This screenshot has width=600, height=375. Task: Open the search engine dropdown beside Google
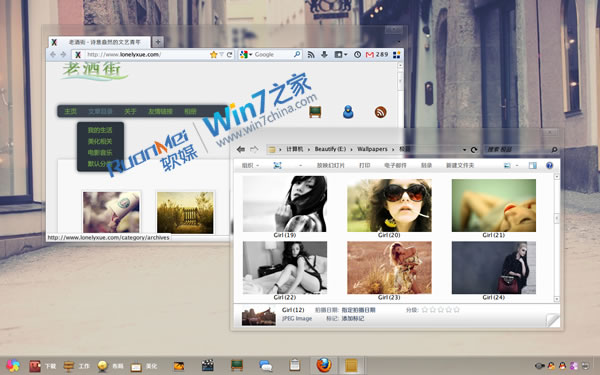pyautogui.click(x=251, y=55)
